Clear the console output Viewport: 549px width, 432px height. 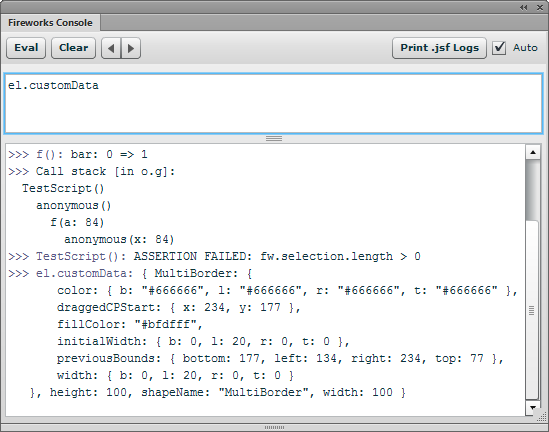[x=74, y=48]
